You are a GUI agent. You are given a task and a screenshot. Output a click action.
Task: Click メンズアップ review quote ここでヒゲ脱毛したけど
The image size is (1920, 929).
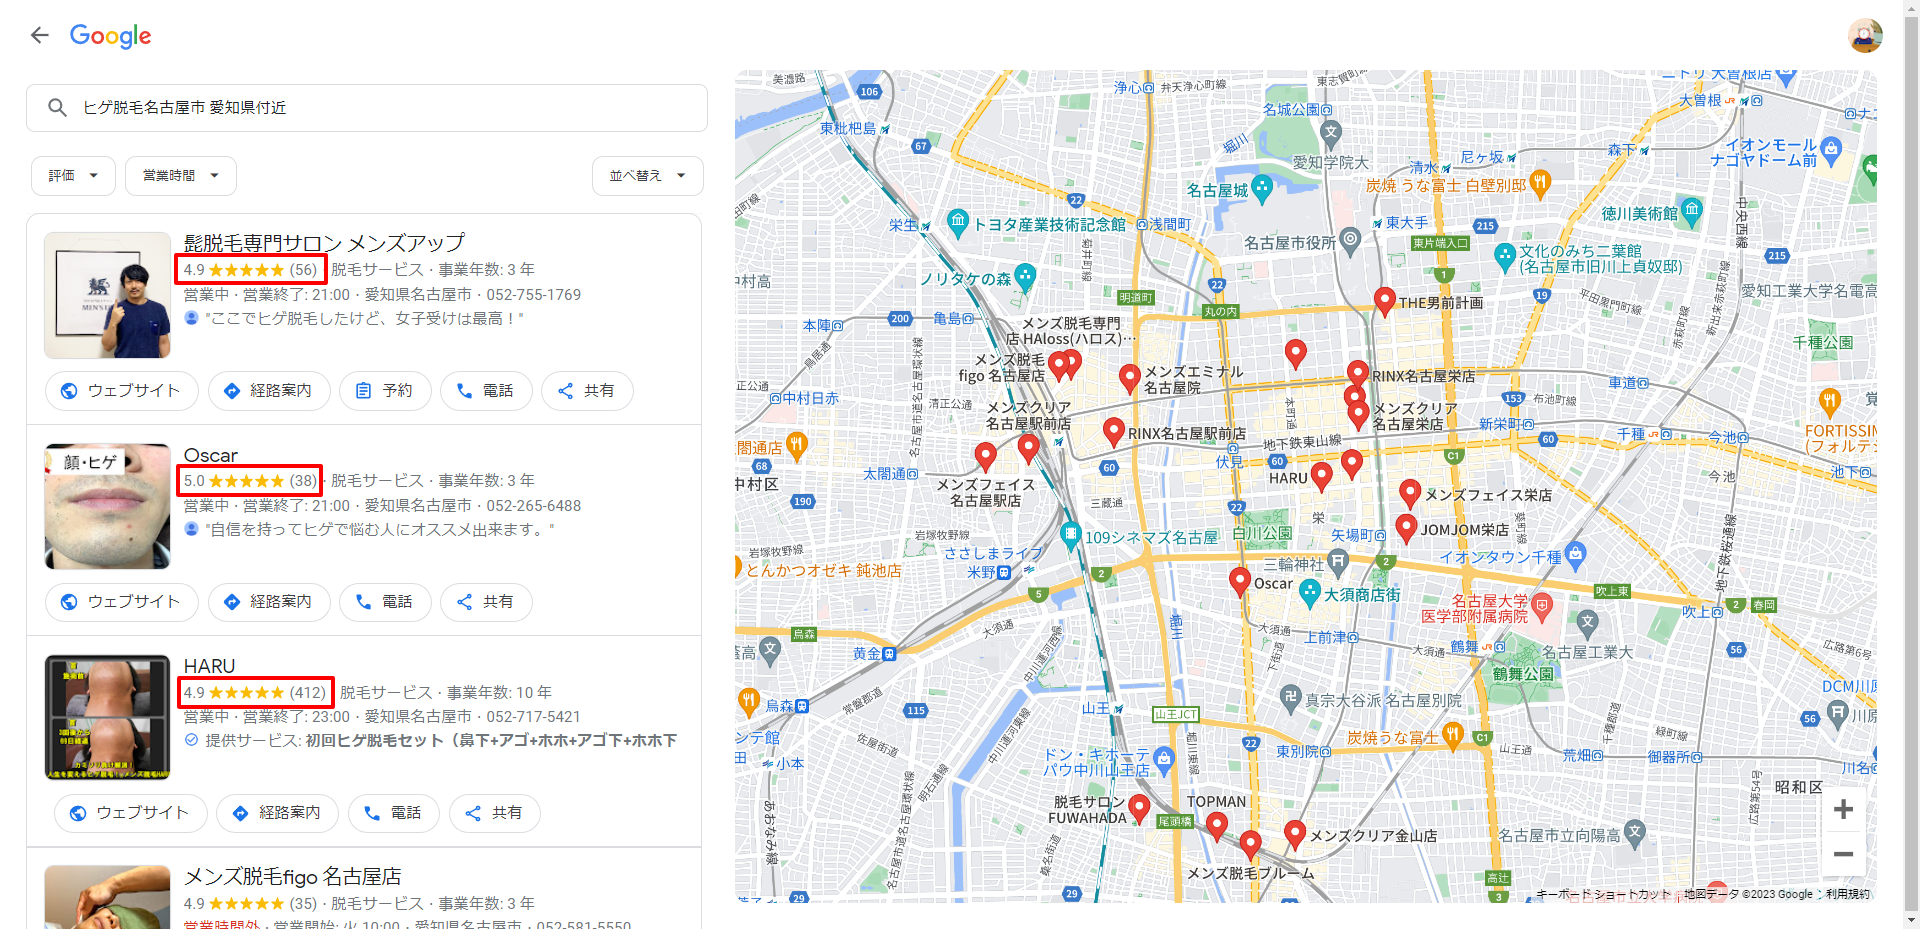point(364,319)
